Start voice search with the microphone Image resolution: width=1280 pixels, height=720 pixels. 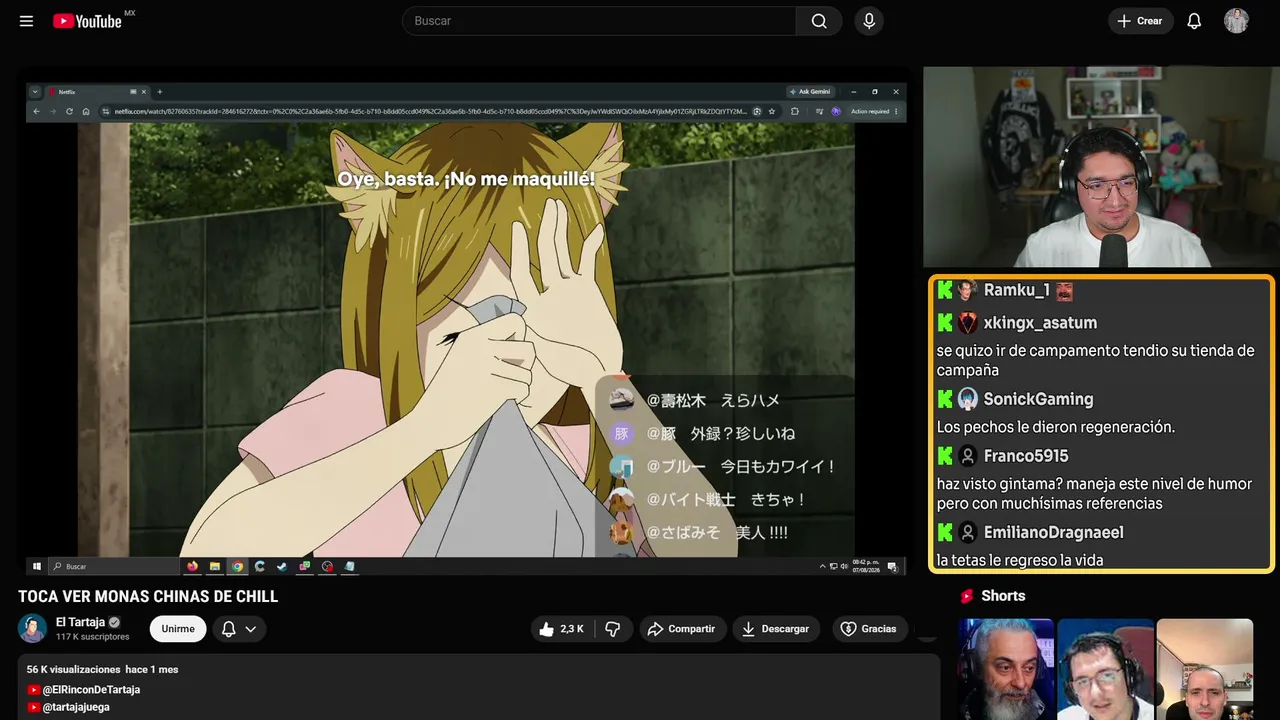tap(869, 21)
